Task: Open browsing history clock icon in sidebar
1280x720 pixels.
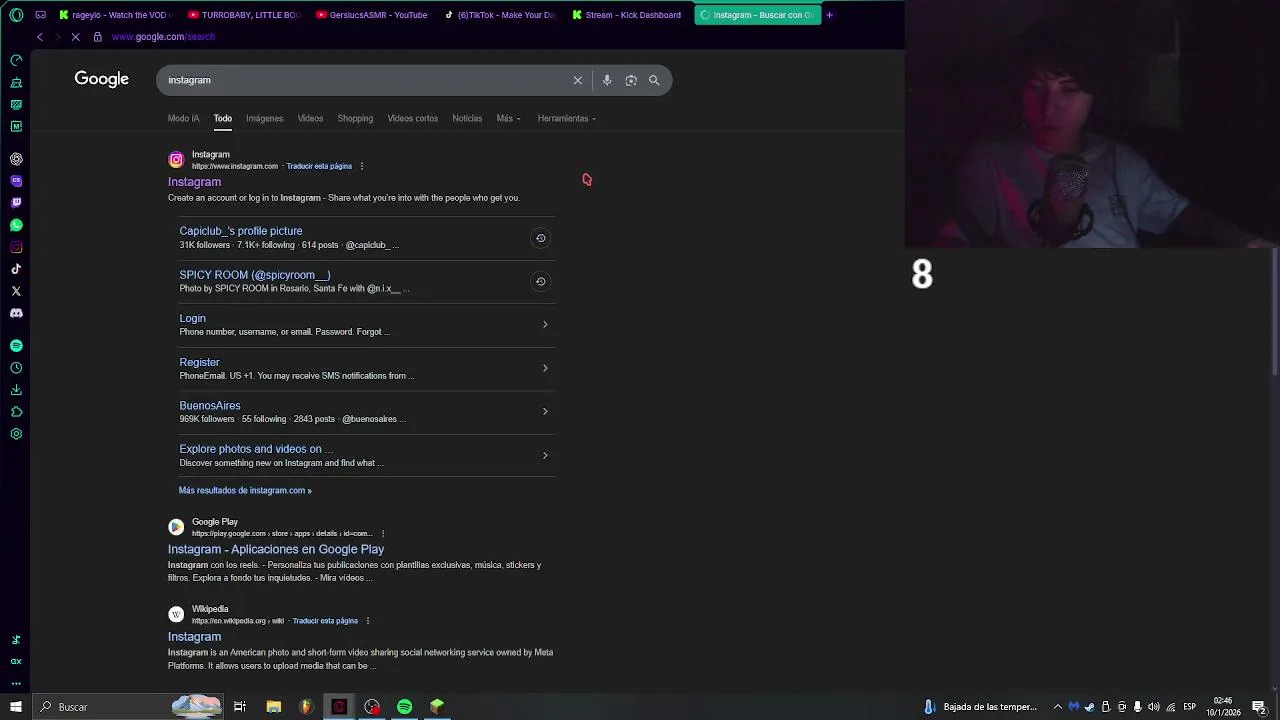Action: (x=16, y=368)
